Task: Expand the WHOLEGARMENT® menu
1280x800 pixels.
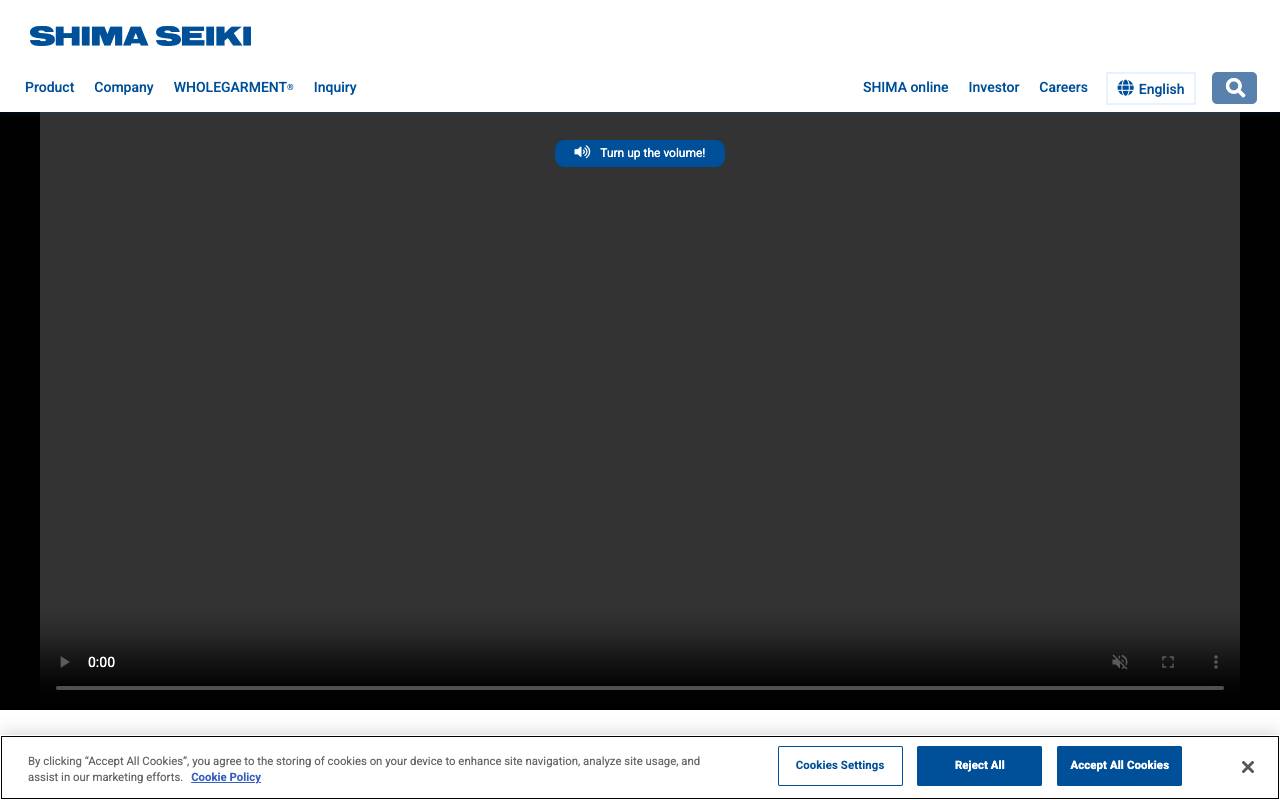Action: click(233, 87)
